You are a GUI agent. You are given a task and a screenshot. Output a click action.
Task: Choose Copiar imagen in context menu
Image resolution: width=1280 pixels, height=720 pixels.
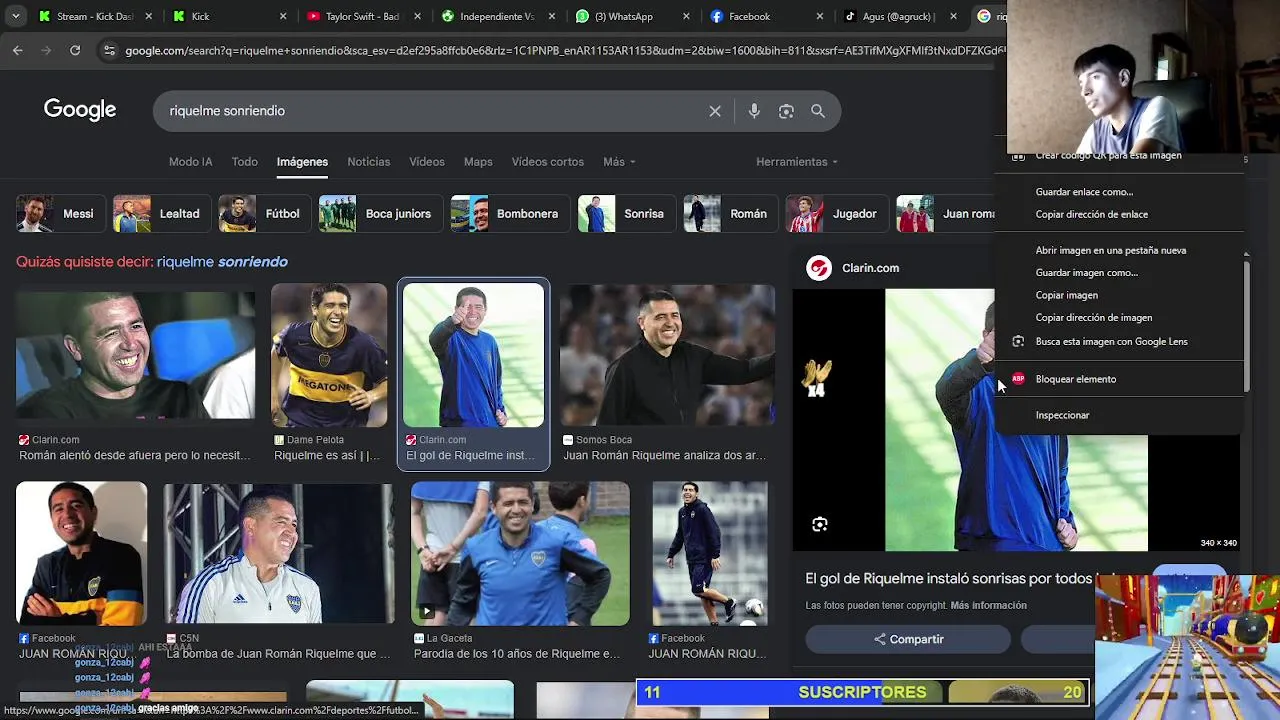[1066, 295]
